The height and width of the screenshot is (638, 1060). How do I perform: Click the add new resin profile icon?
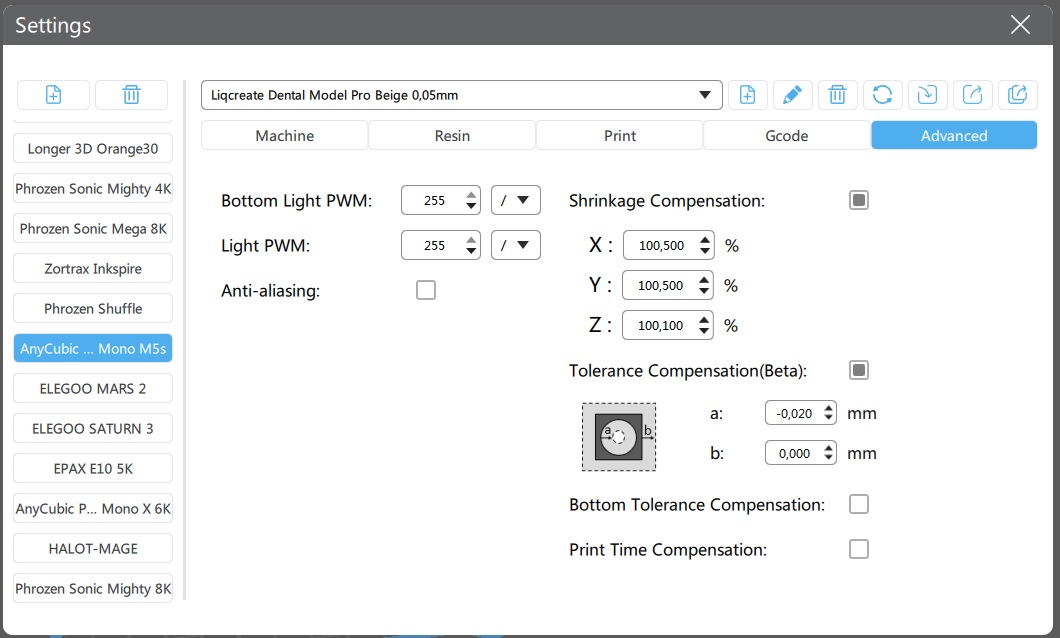pyautogui.click(x=747, y=95)
